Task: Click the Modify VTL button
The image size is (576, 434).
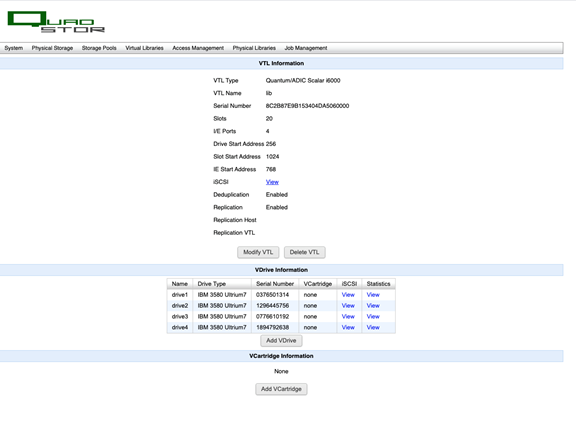Action: [x=258, y=252]
